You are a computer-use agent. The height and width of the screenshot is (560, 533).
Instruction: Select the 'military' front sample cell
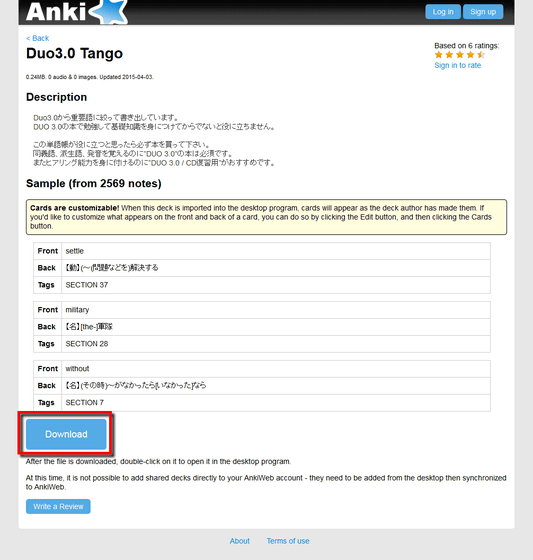click(276, 310)
